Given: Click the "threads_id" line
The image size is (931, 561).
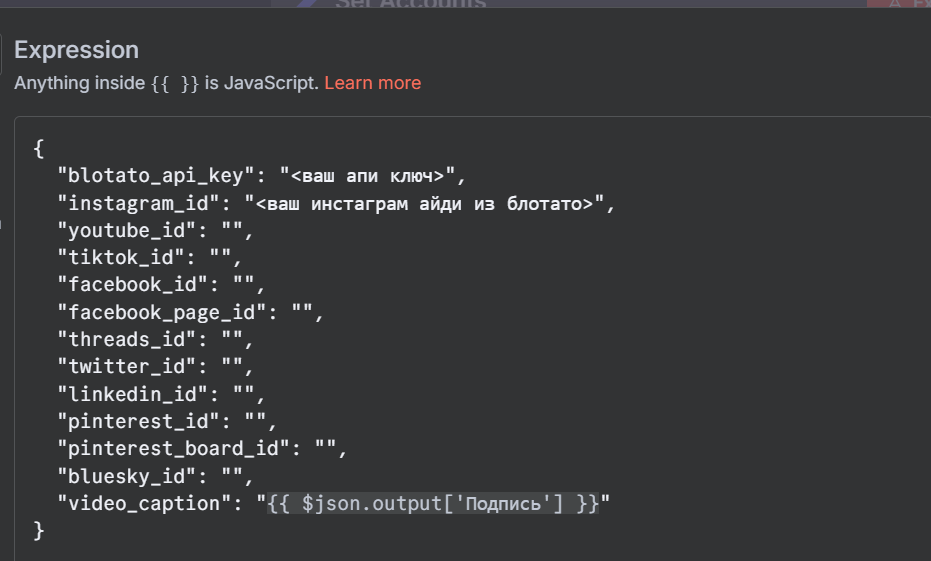Looking at the screenshot, I should (156, 340).
